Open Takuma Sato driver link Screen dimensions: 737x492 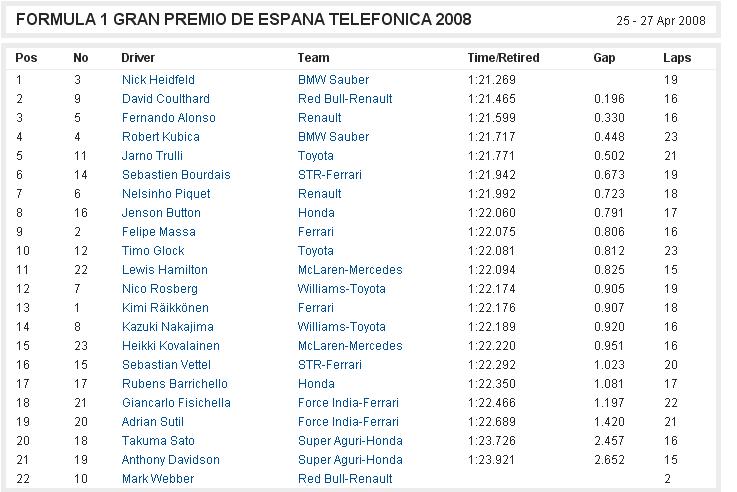pos(158,441)
